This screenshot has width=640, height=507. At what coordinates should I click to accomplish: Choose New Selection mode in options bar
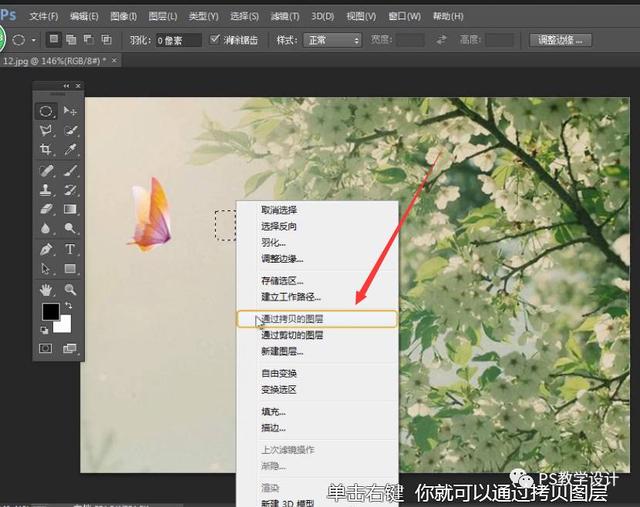pyautogui.click(x=53, y=40)
